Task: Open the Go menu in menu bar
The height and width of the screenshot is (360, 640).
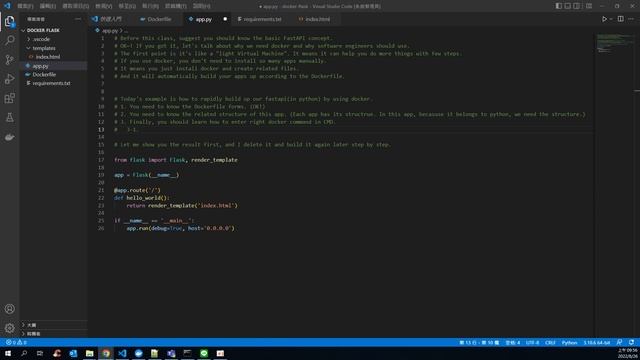Action: tap(127, 6)
